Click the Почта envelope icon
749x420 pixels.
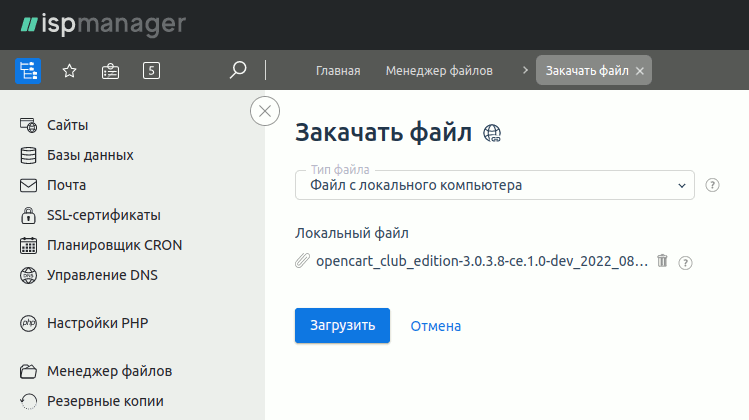point(28,185)
